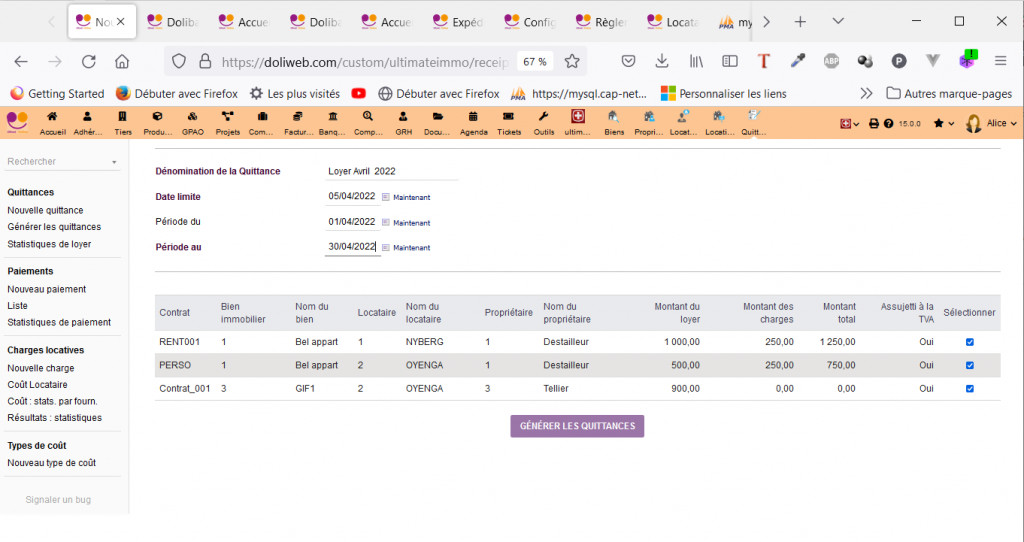The height and width of the screenshot is (542, 1024).
Task: Open the Rechercher search dropdown
Action: (x=62, y=161)
